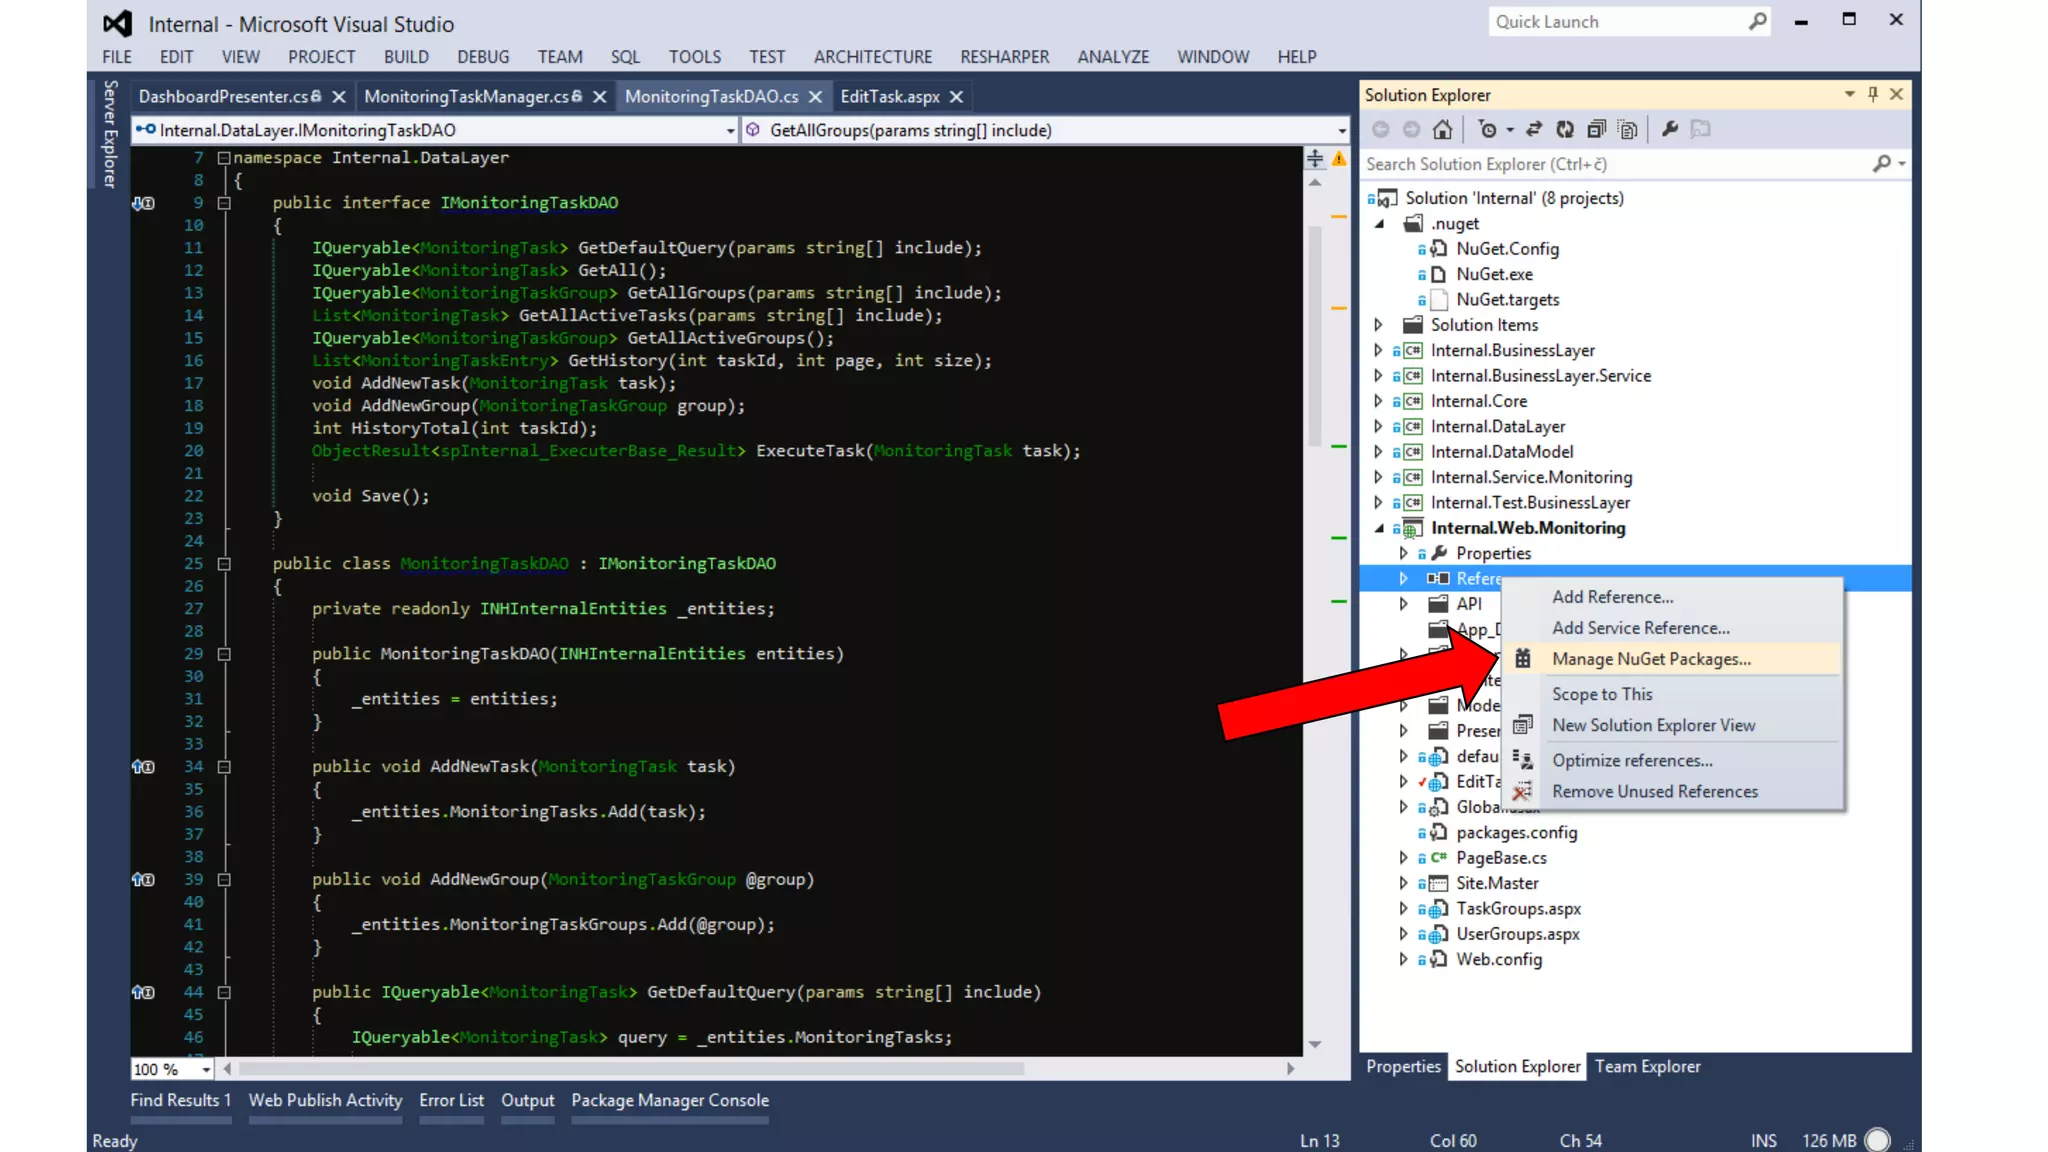The image size is (2048, 1152).
Task: Select NuGet.targets in Solution Explorer
Action: pos(1507,299)
